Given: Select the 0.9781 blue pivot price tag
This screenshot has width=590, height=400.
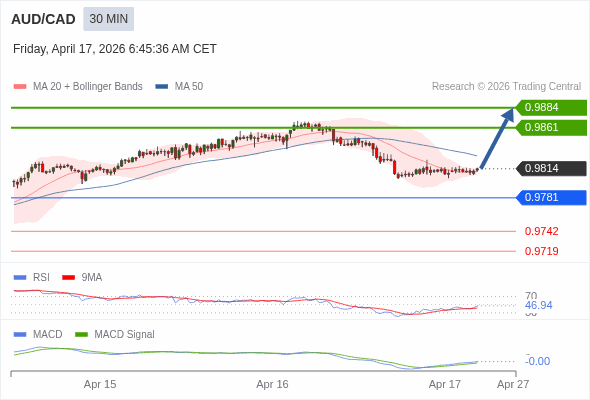Looking at the screenshot, I should (x=551, y=198).
